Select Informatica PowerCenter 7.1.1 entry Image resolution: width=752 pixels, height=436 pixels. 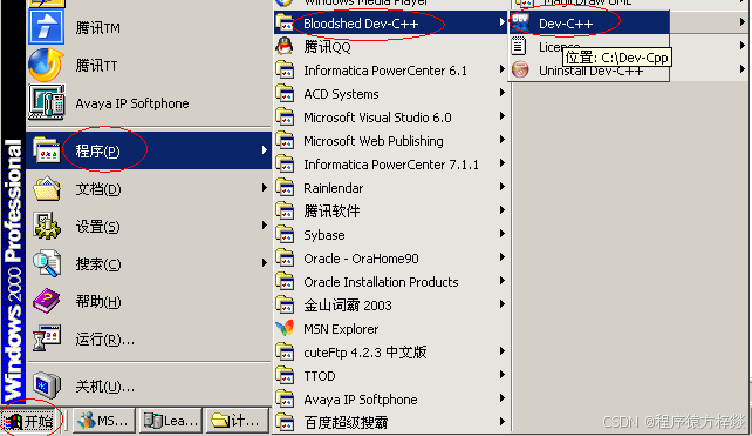coord(391,164)
